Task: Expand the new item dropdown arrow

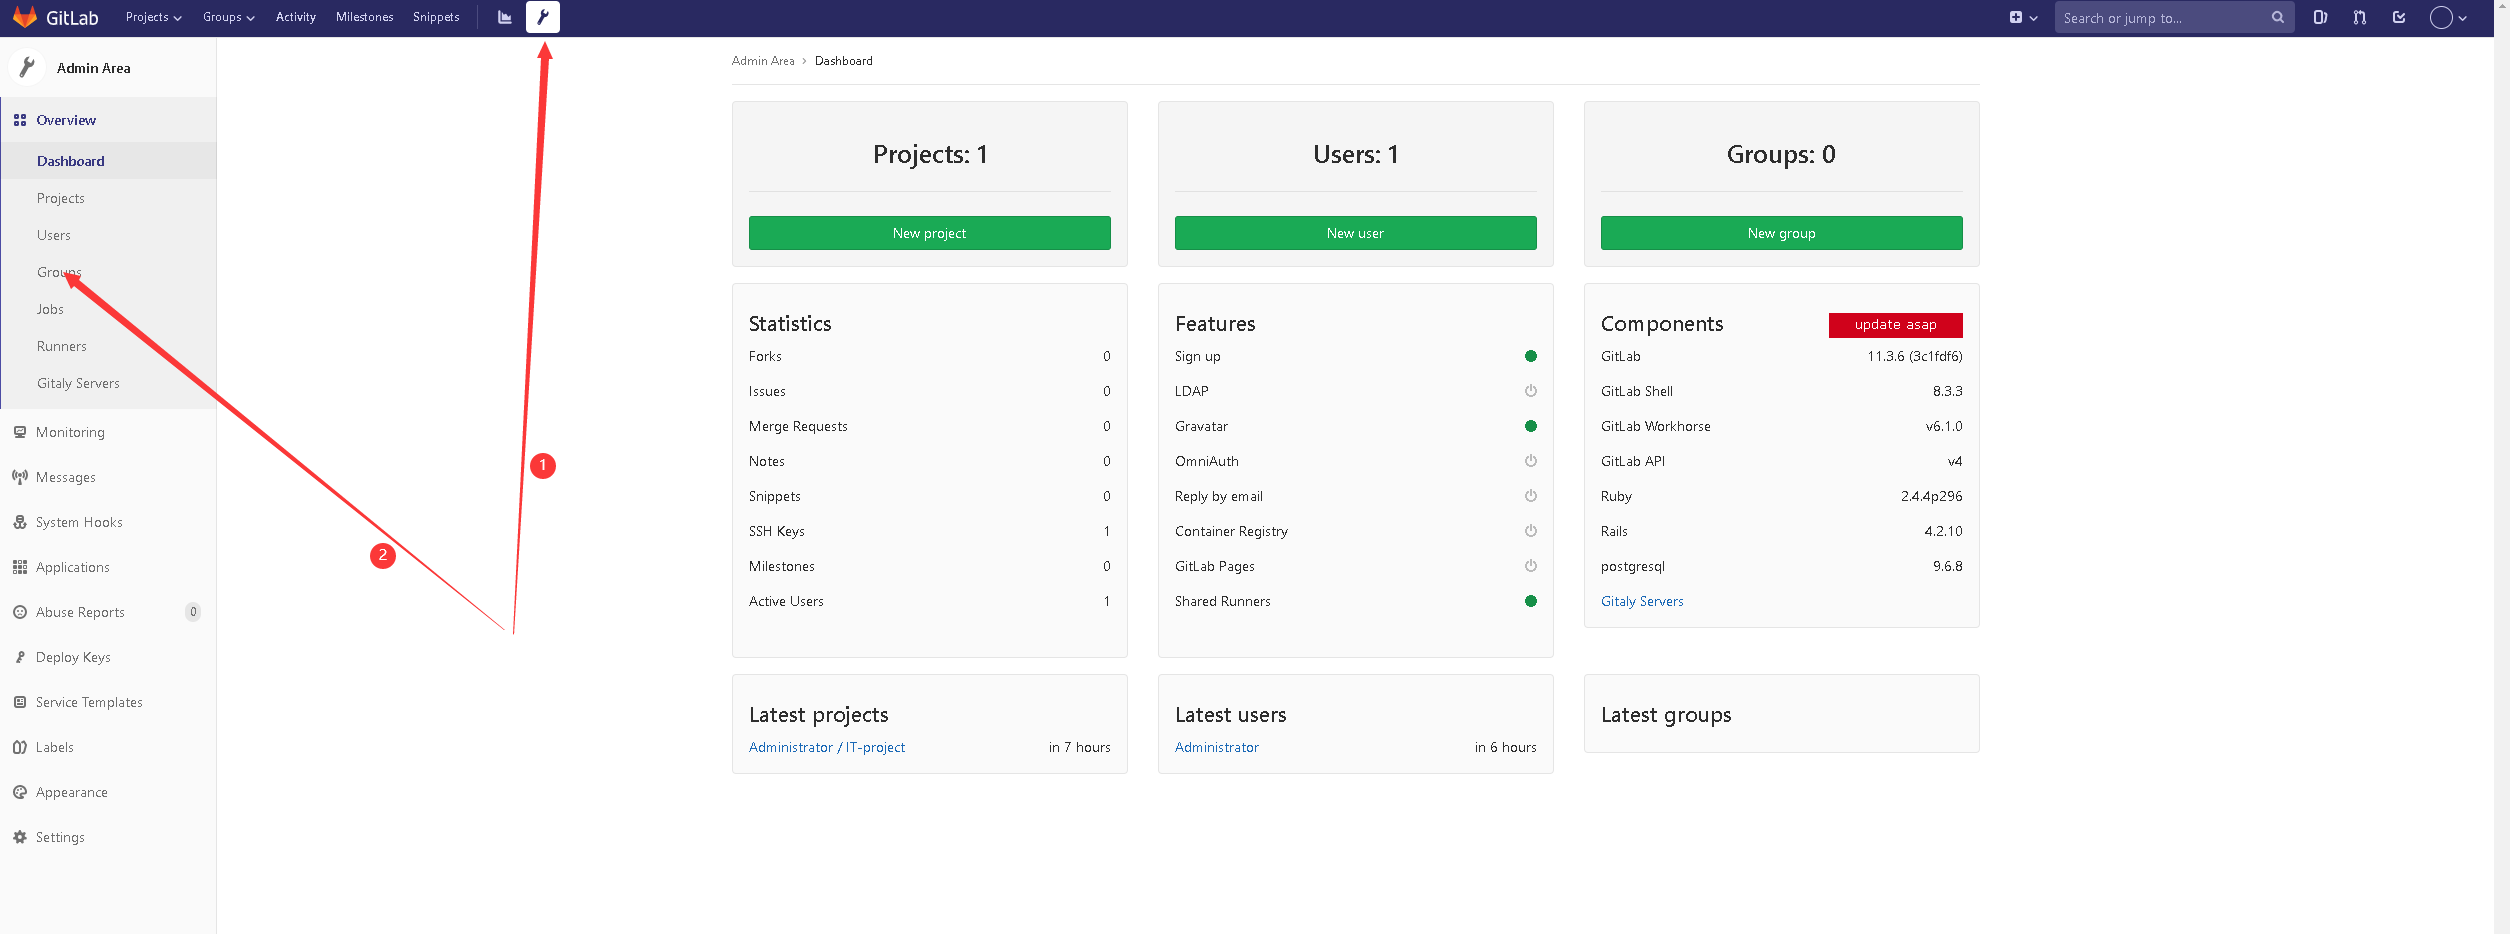Action: (x=2033, y=18)
